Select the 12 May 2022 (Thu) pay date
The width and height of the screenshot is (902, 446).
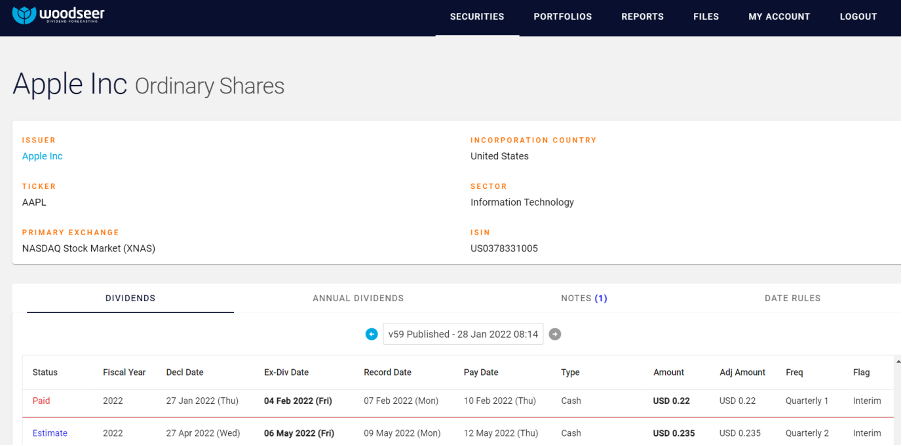(x=500, y=433)
